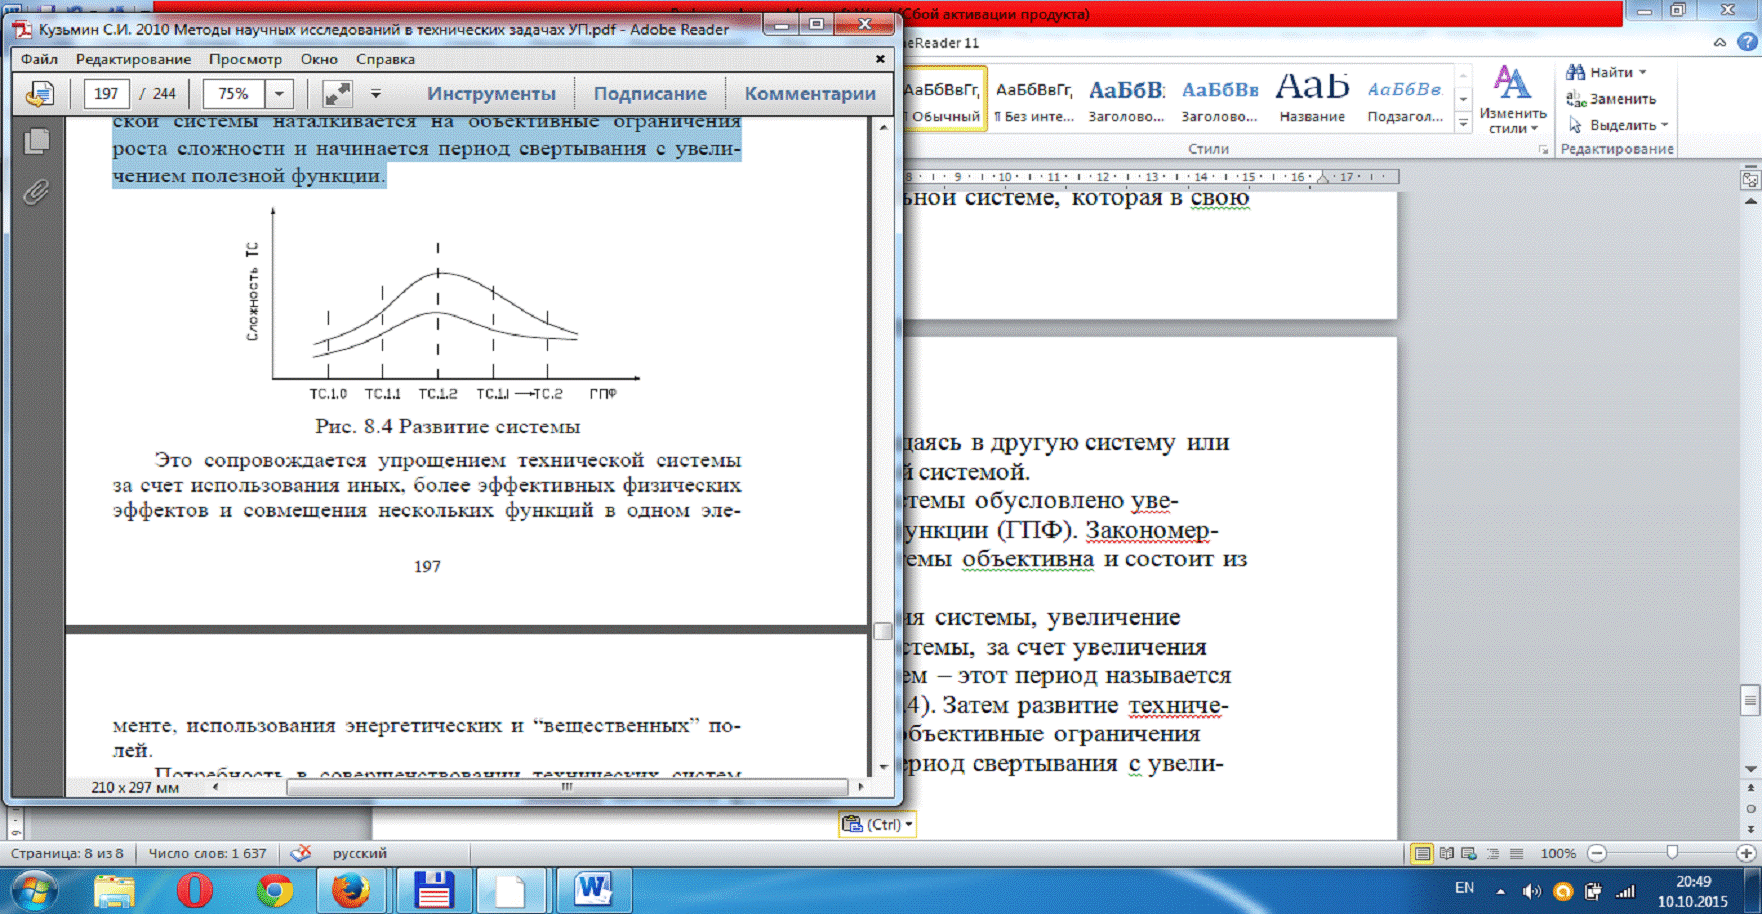Open Firefox from the taskbar

[x=350, y=889]
